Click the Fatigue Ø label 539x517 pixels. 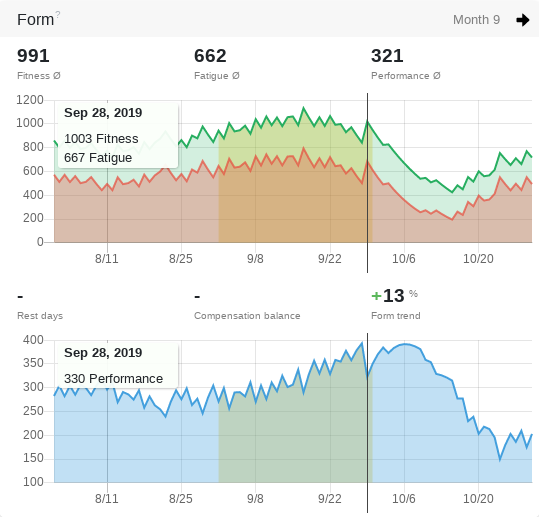tap(217, 76)
